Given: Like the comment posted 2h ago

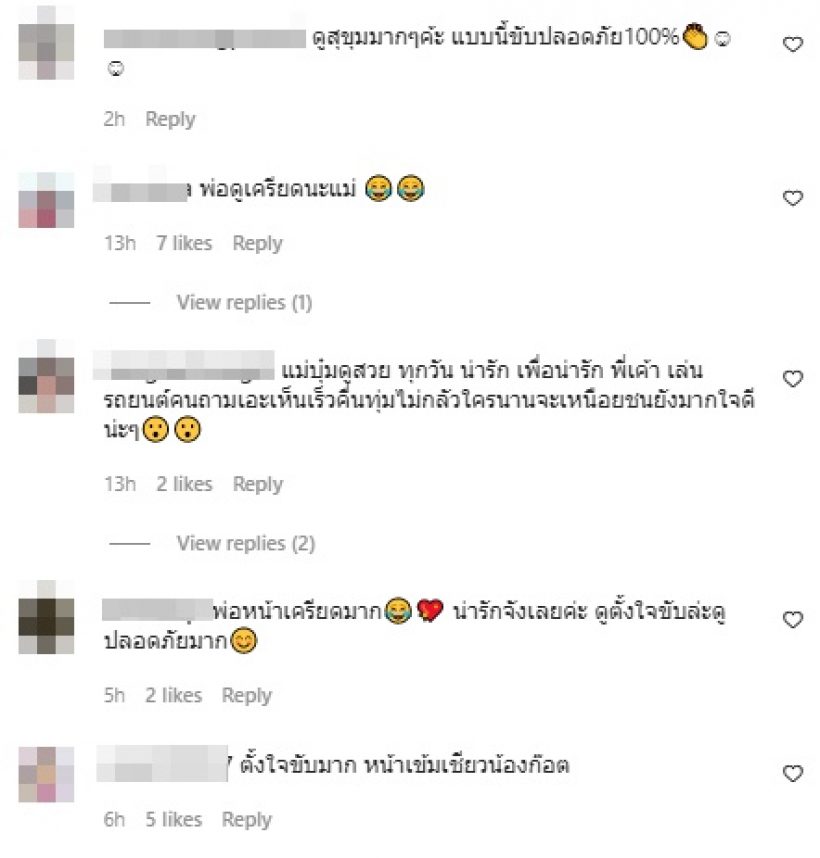Looking at the screenshot, I should click(x=793, y=44).
